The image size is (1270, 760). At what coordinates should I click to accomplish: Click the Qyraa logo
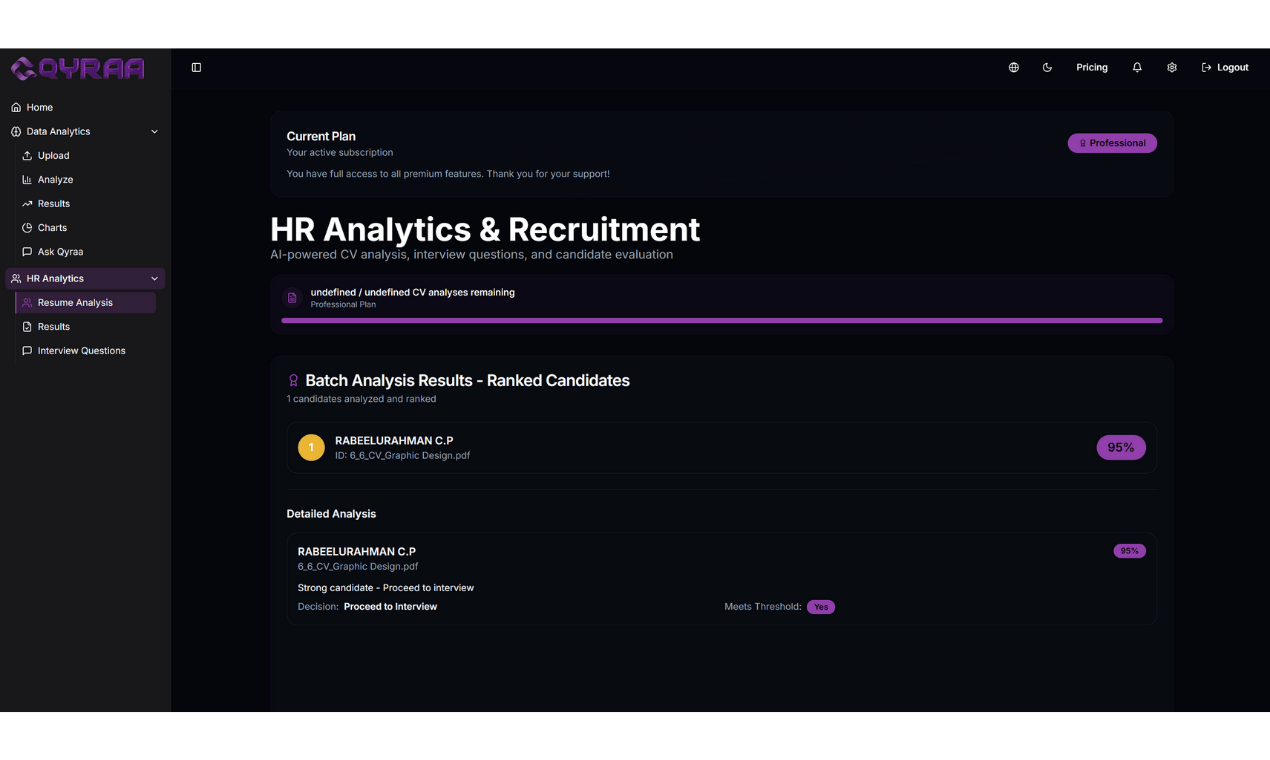coord(77,67)
